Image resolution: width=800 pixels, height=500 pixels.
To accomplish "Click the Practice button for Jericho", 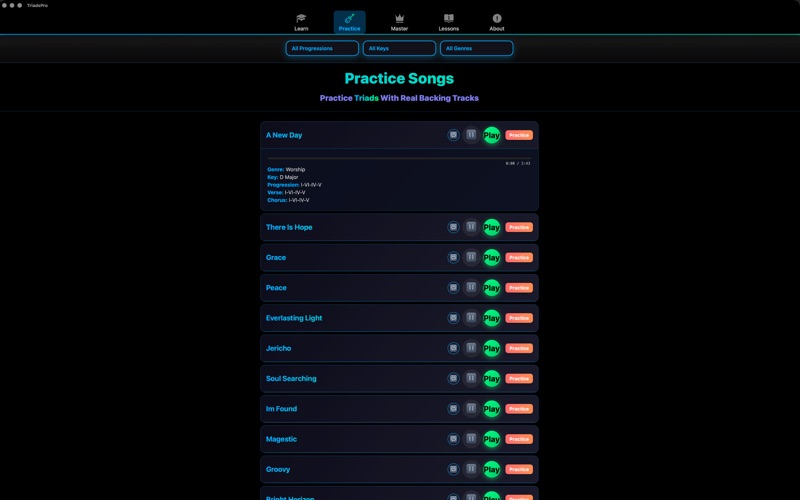I will pos(519,348).
